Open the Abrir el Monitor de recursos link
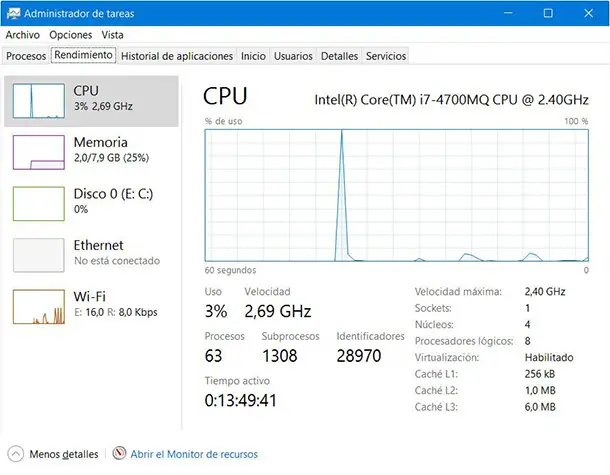The height and width of the screenshot is (475, 610). (194, 454)
